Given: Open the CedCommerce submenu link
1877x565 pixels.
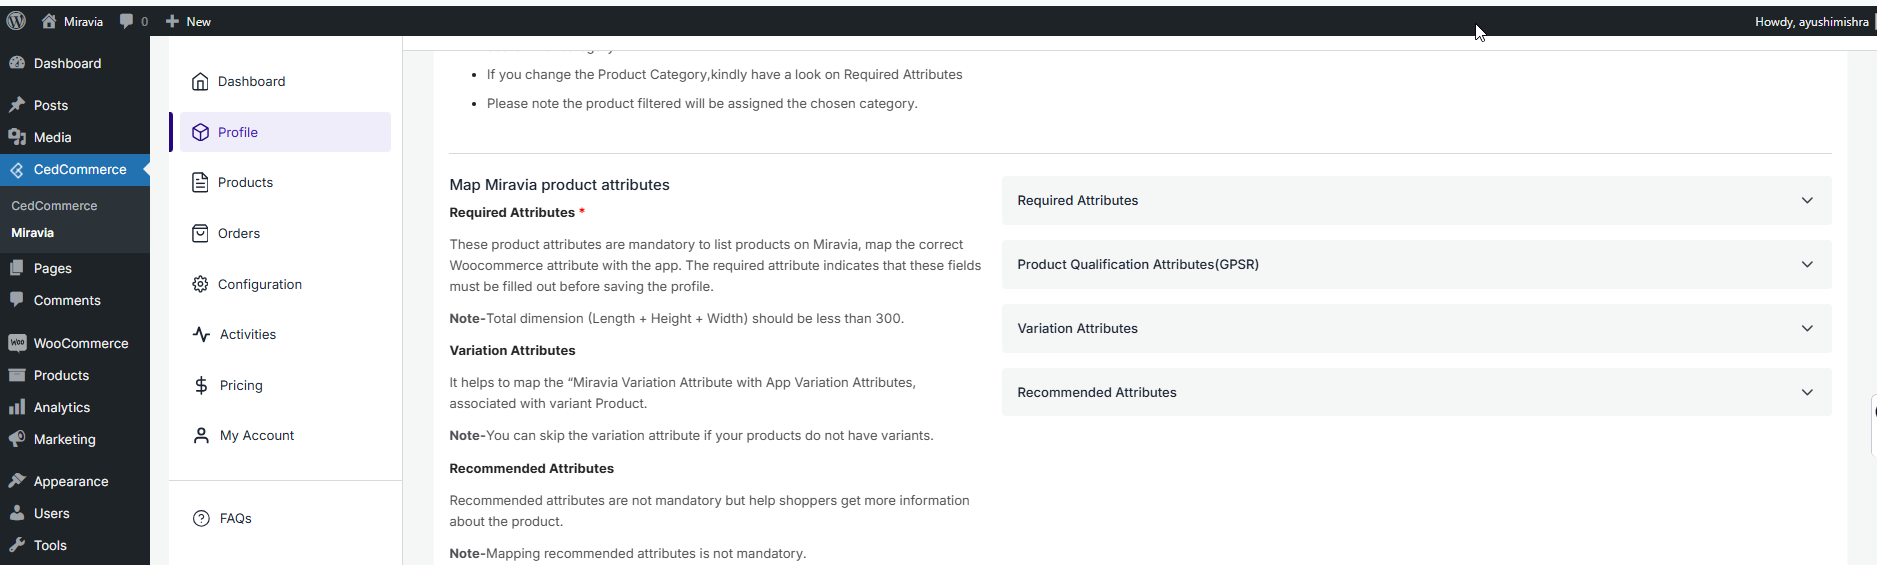Looking at the screenshot, I should [x=54, y=206].
